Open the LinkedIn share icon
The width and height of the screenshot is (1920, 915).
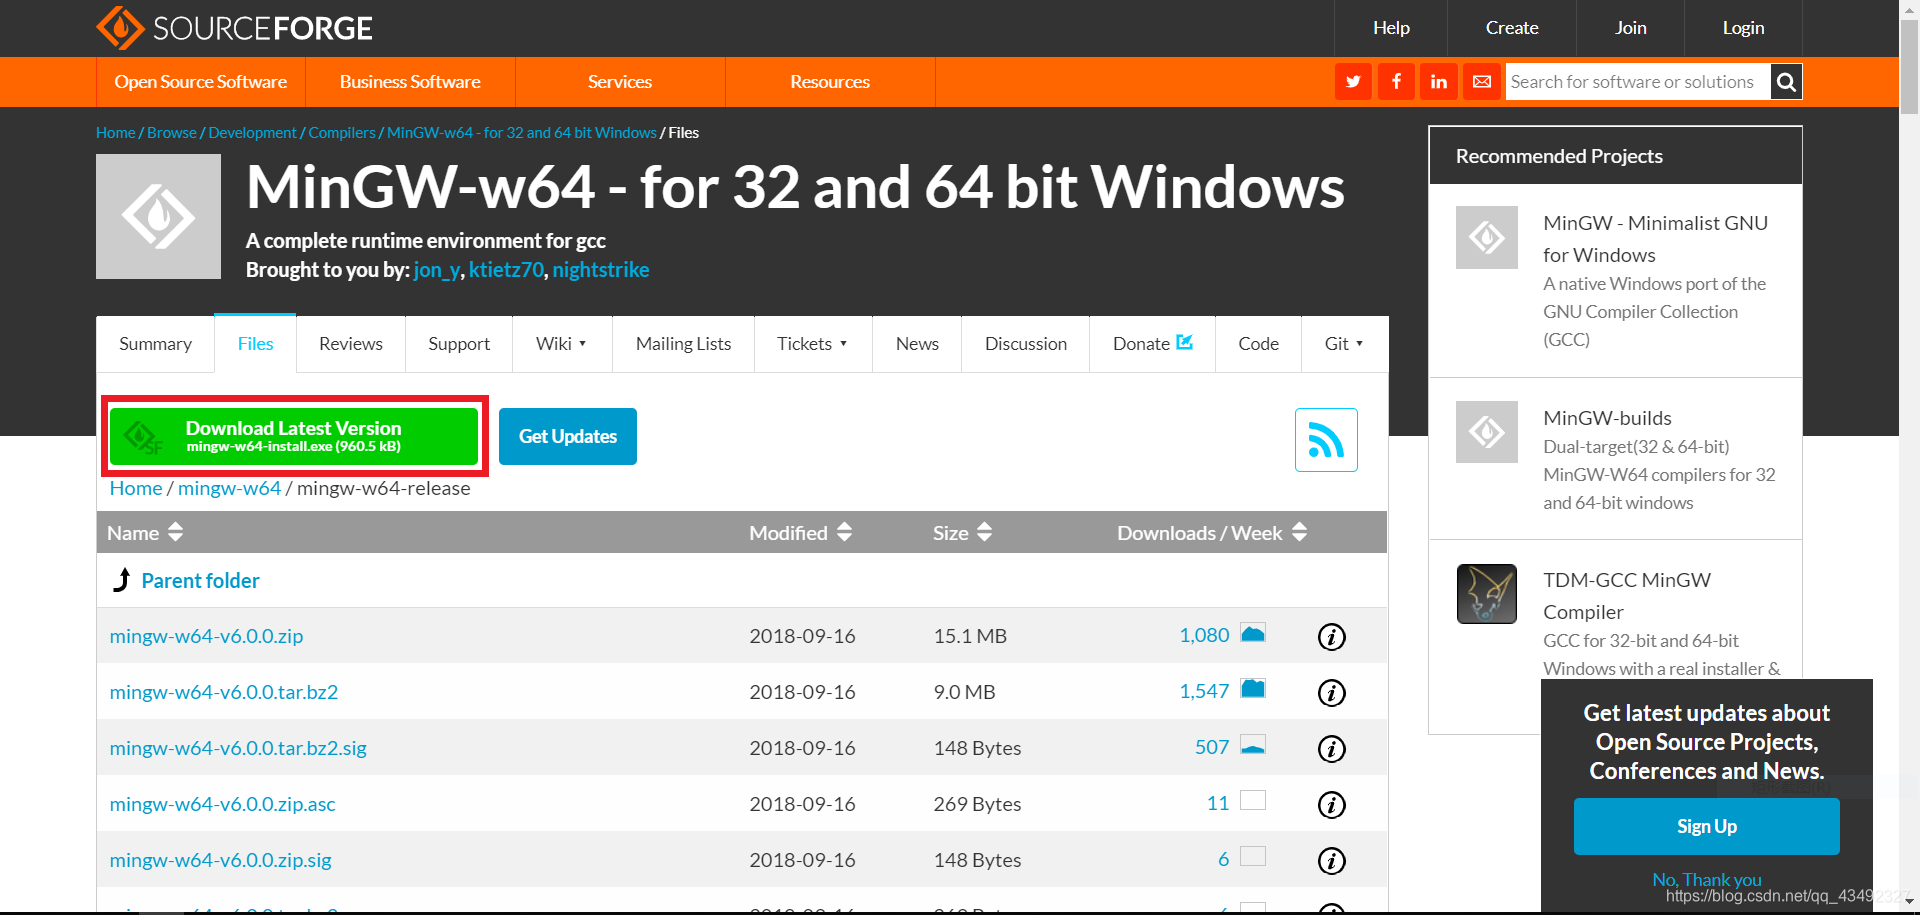click(1439, 82)
